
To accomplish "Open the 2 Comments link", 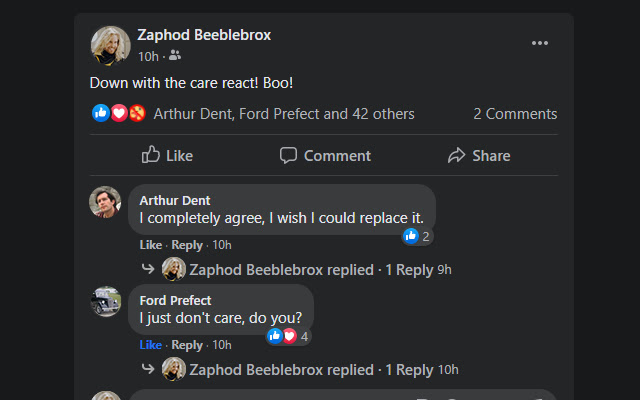I will (x=515, y=114).
